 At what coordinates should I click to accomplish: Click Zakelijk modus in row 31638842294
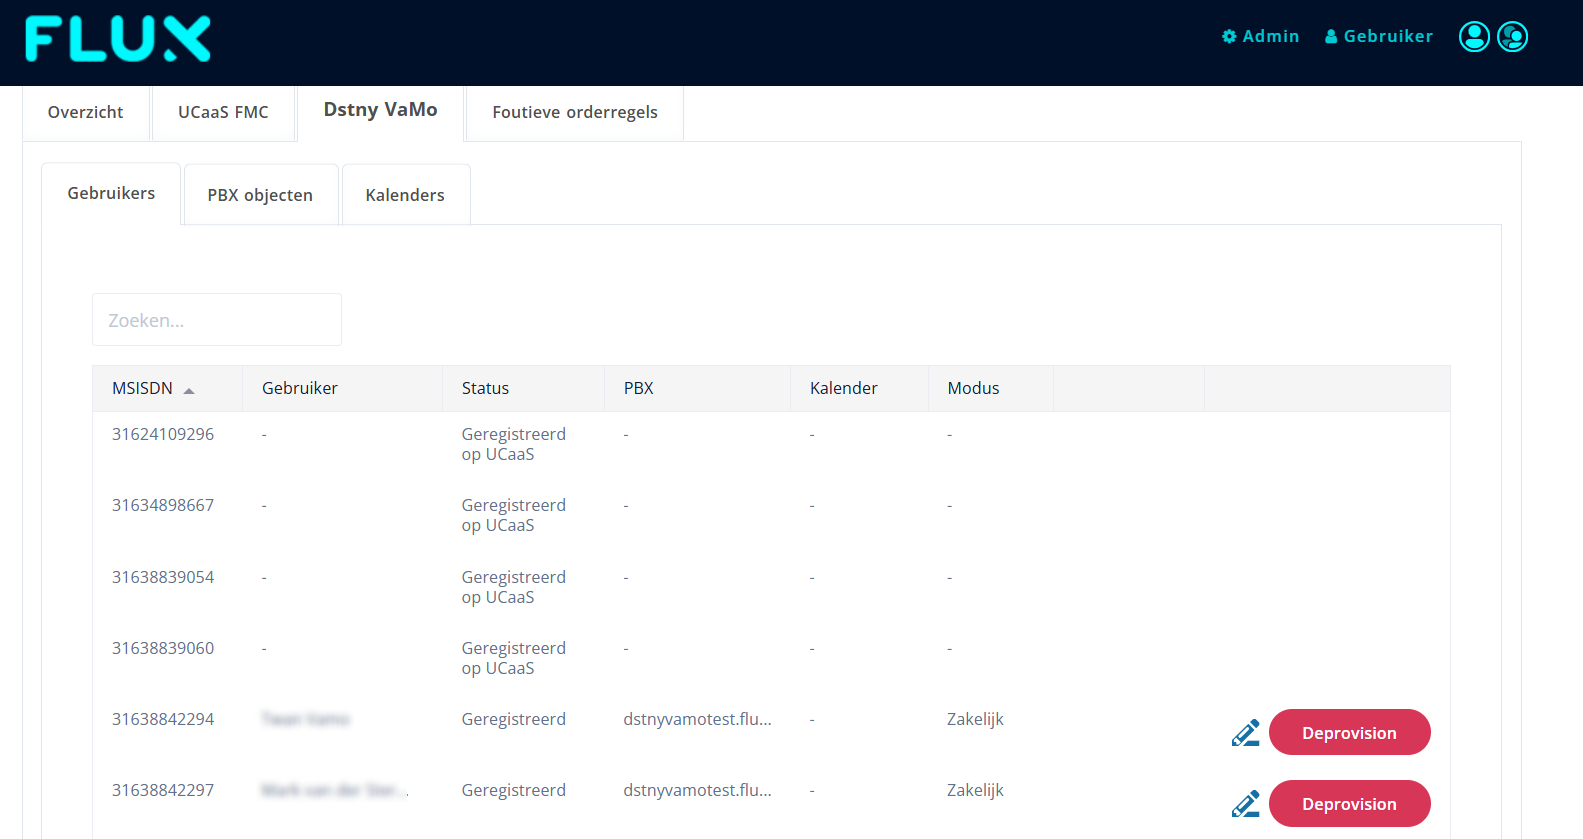click(975, 719)
